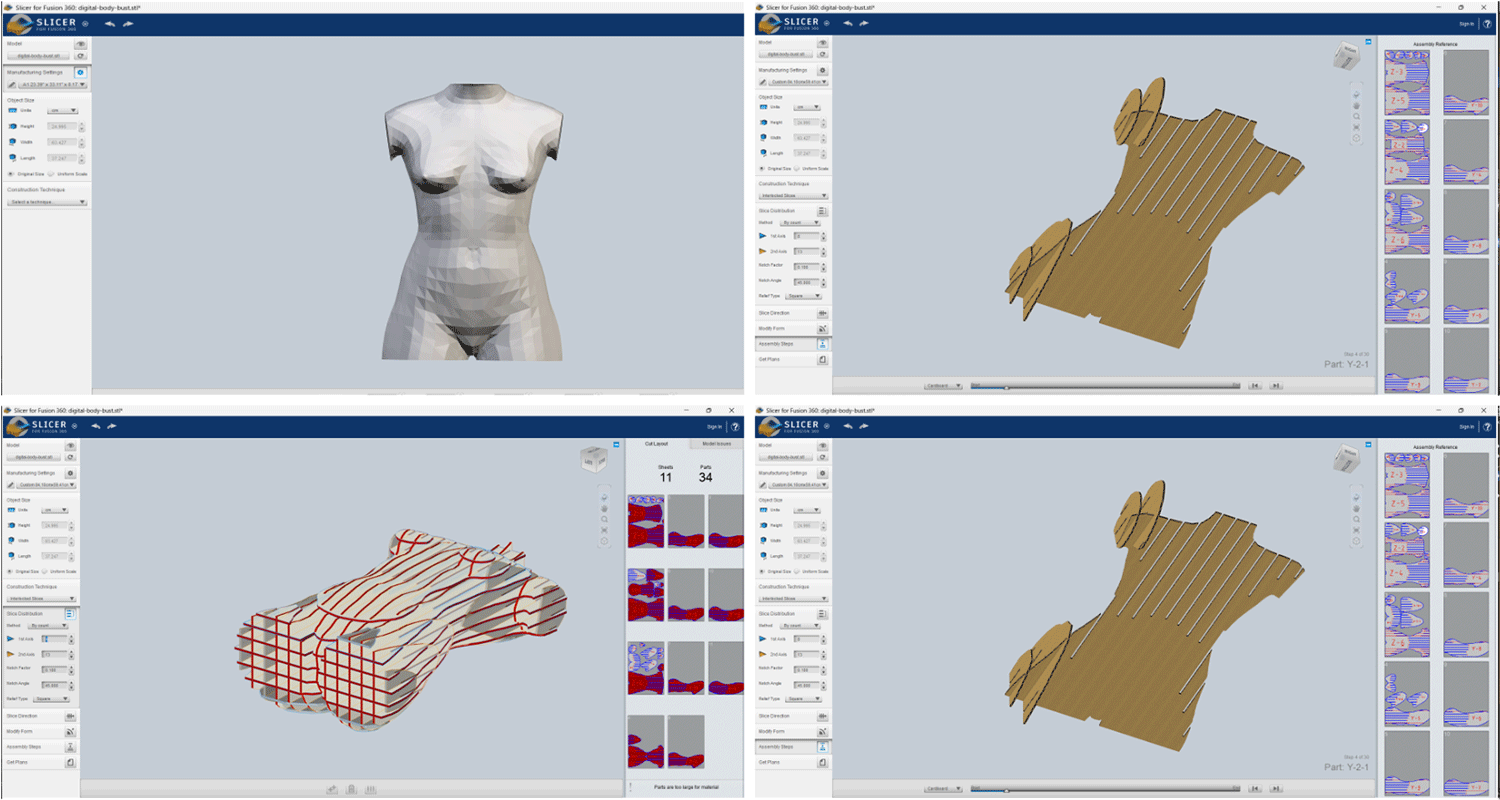Open Assembly Steps in the Cut Layout window

tap(70, 747)
